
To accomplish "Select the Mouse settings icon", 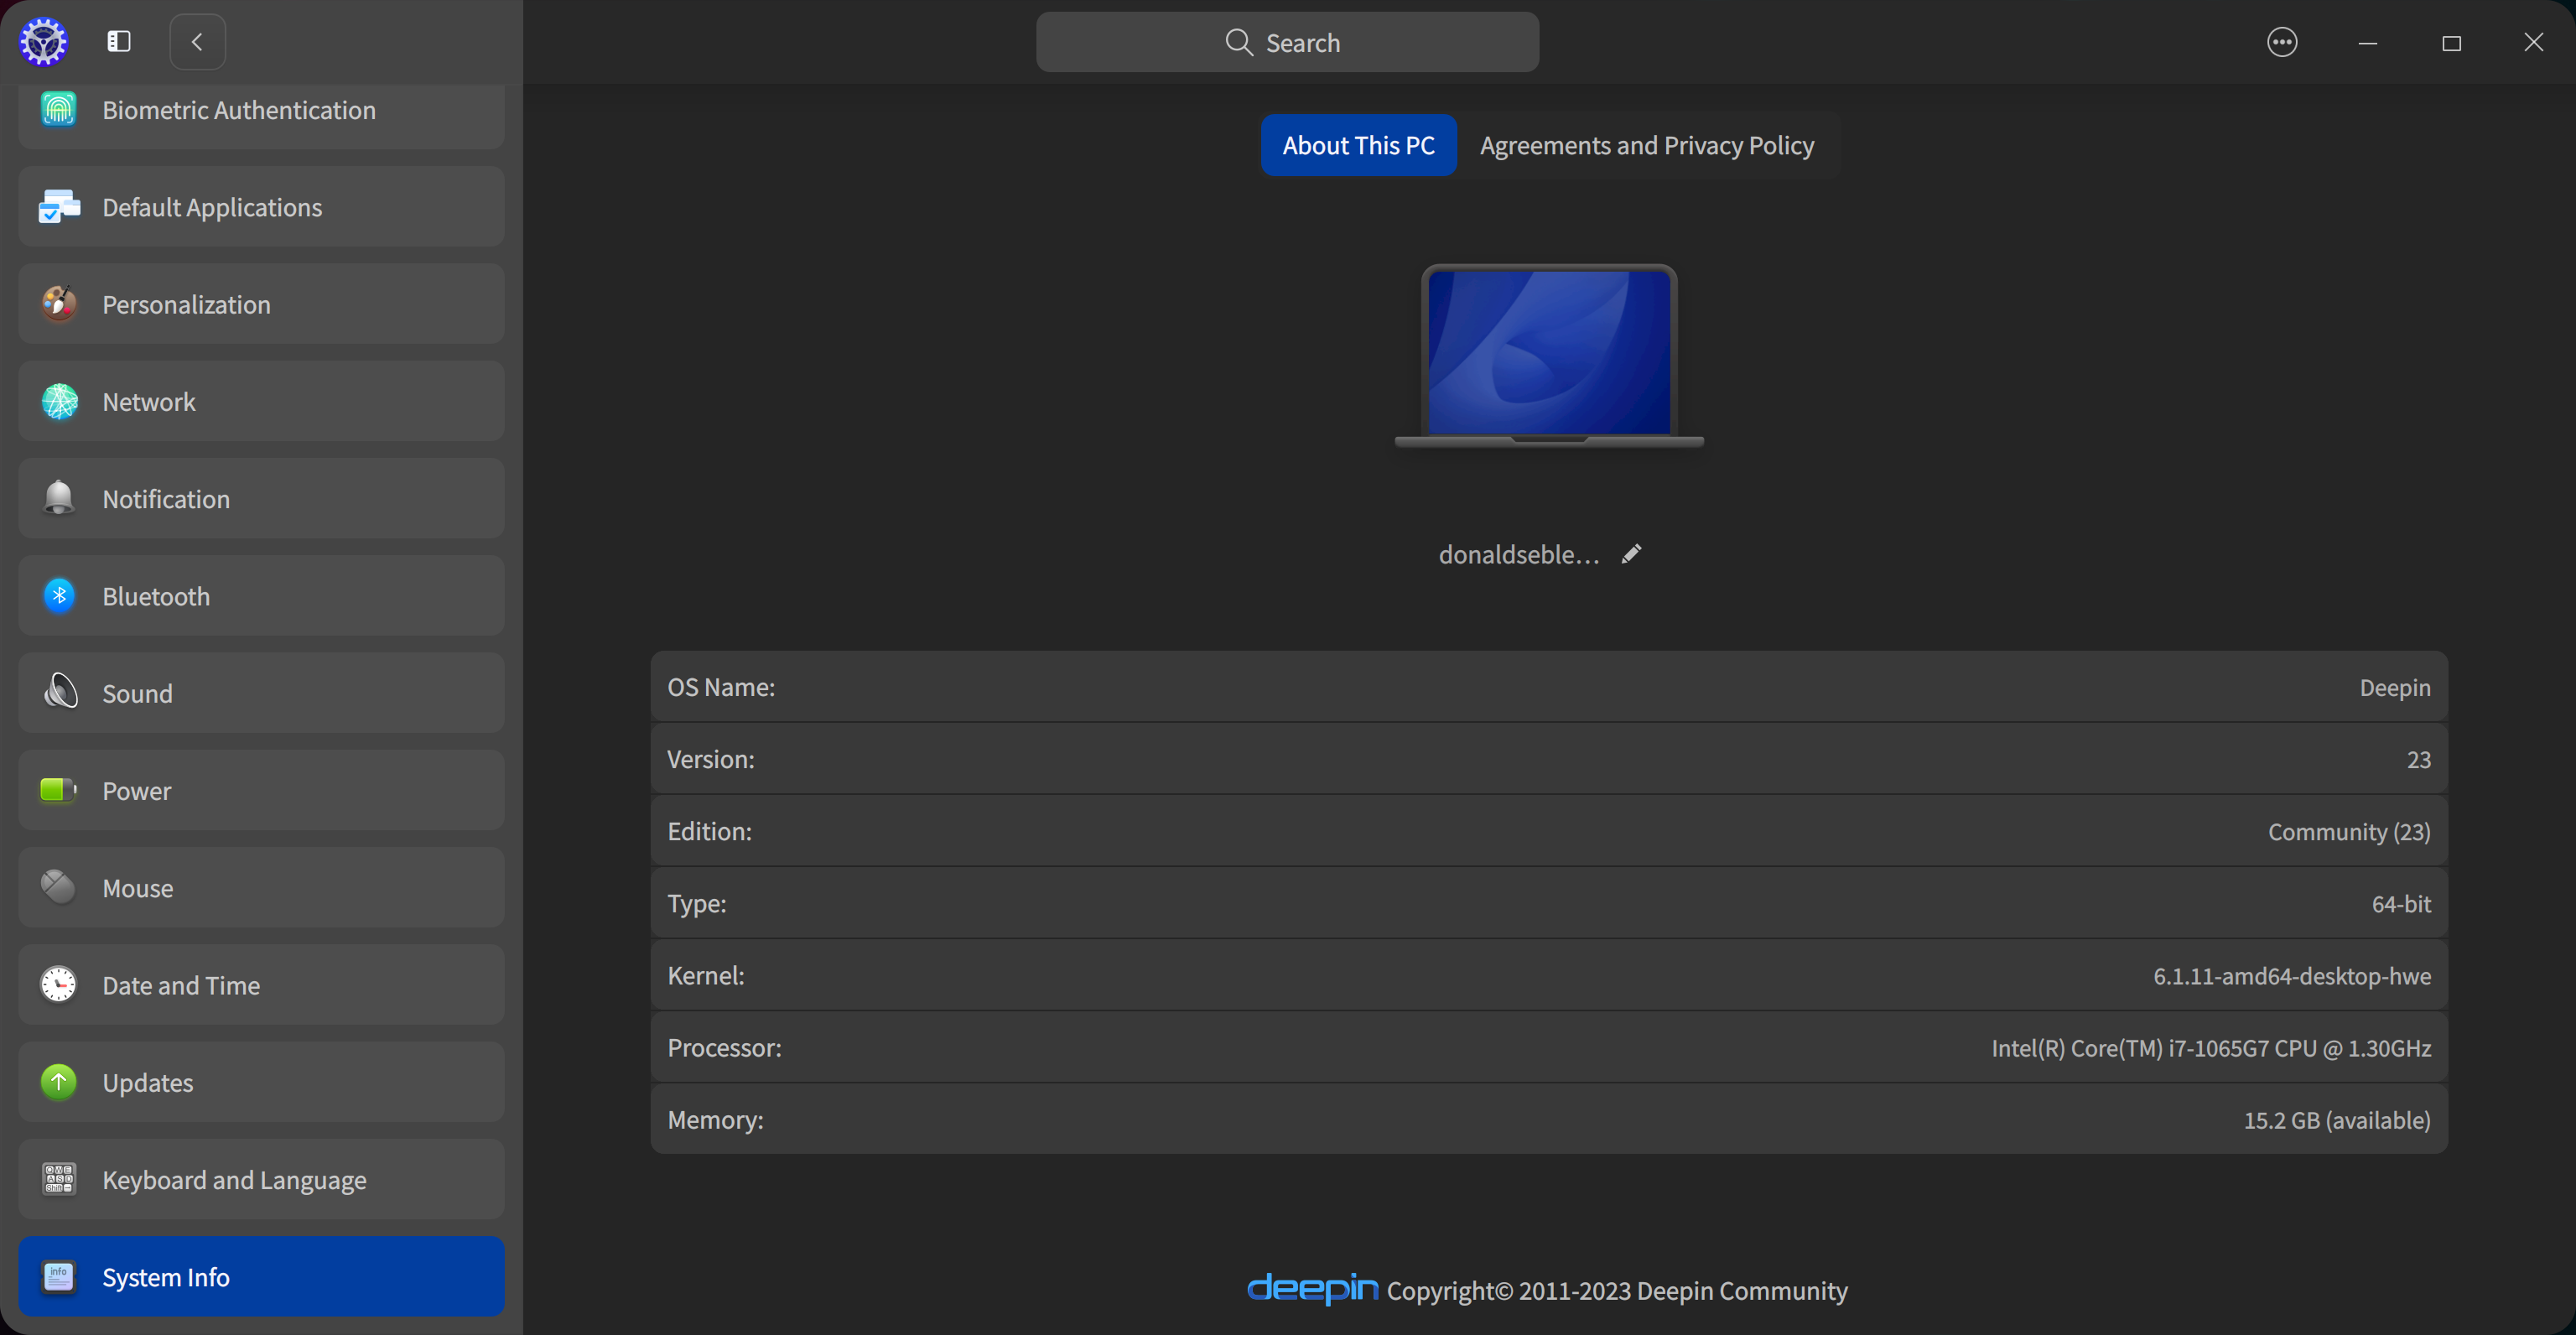I will tap(57, 887).
